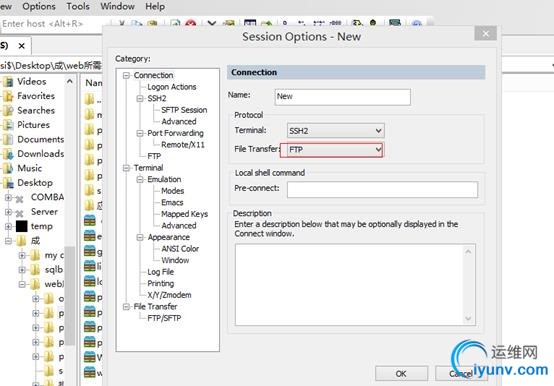554x386 pixels.
Task: Select ANSI Color category
Action: [x=180, y=249]
